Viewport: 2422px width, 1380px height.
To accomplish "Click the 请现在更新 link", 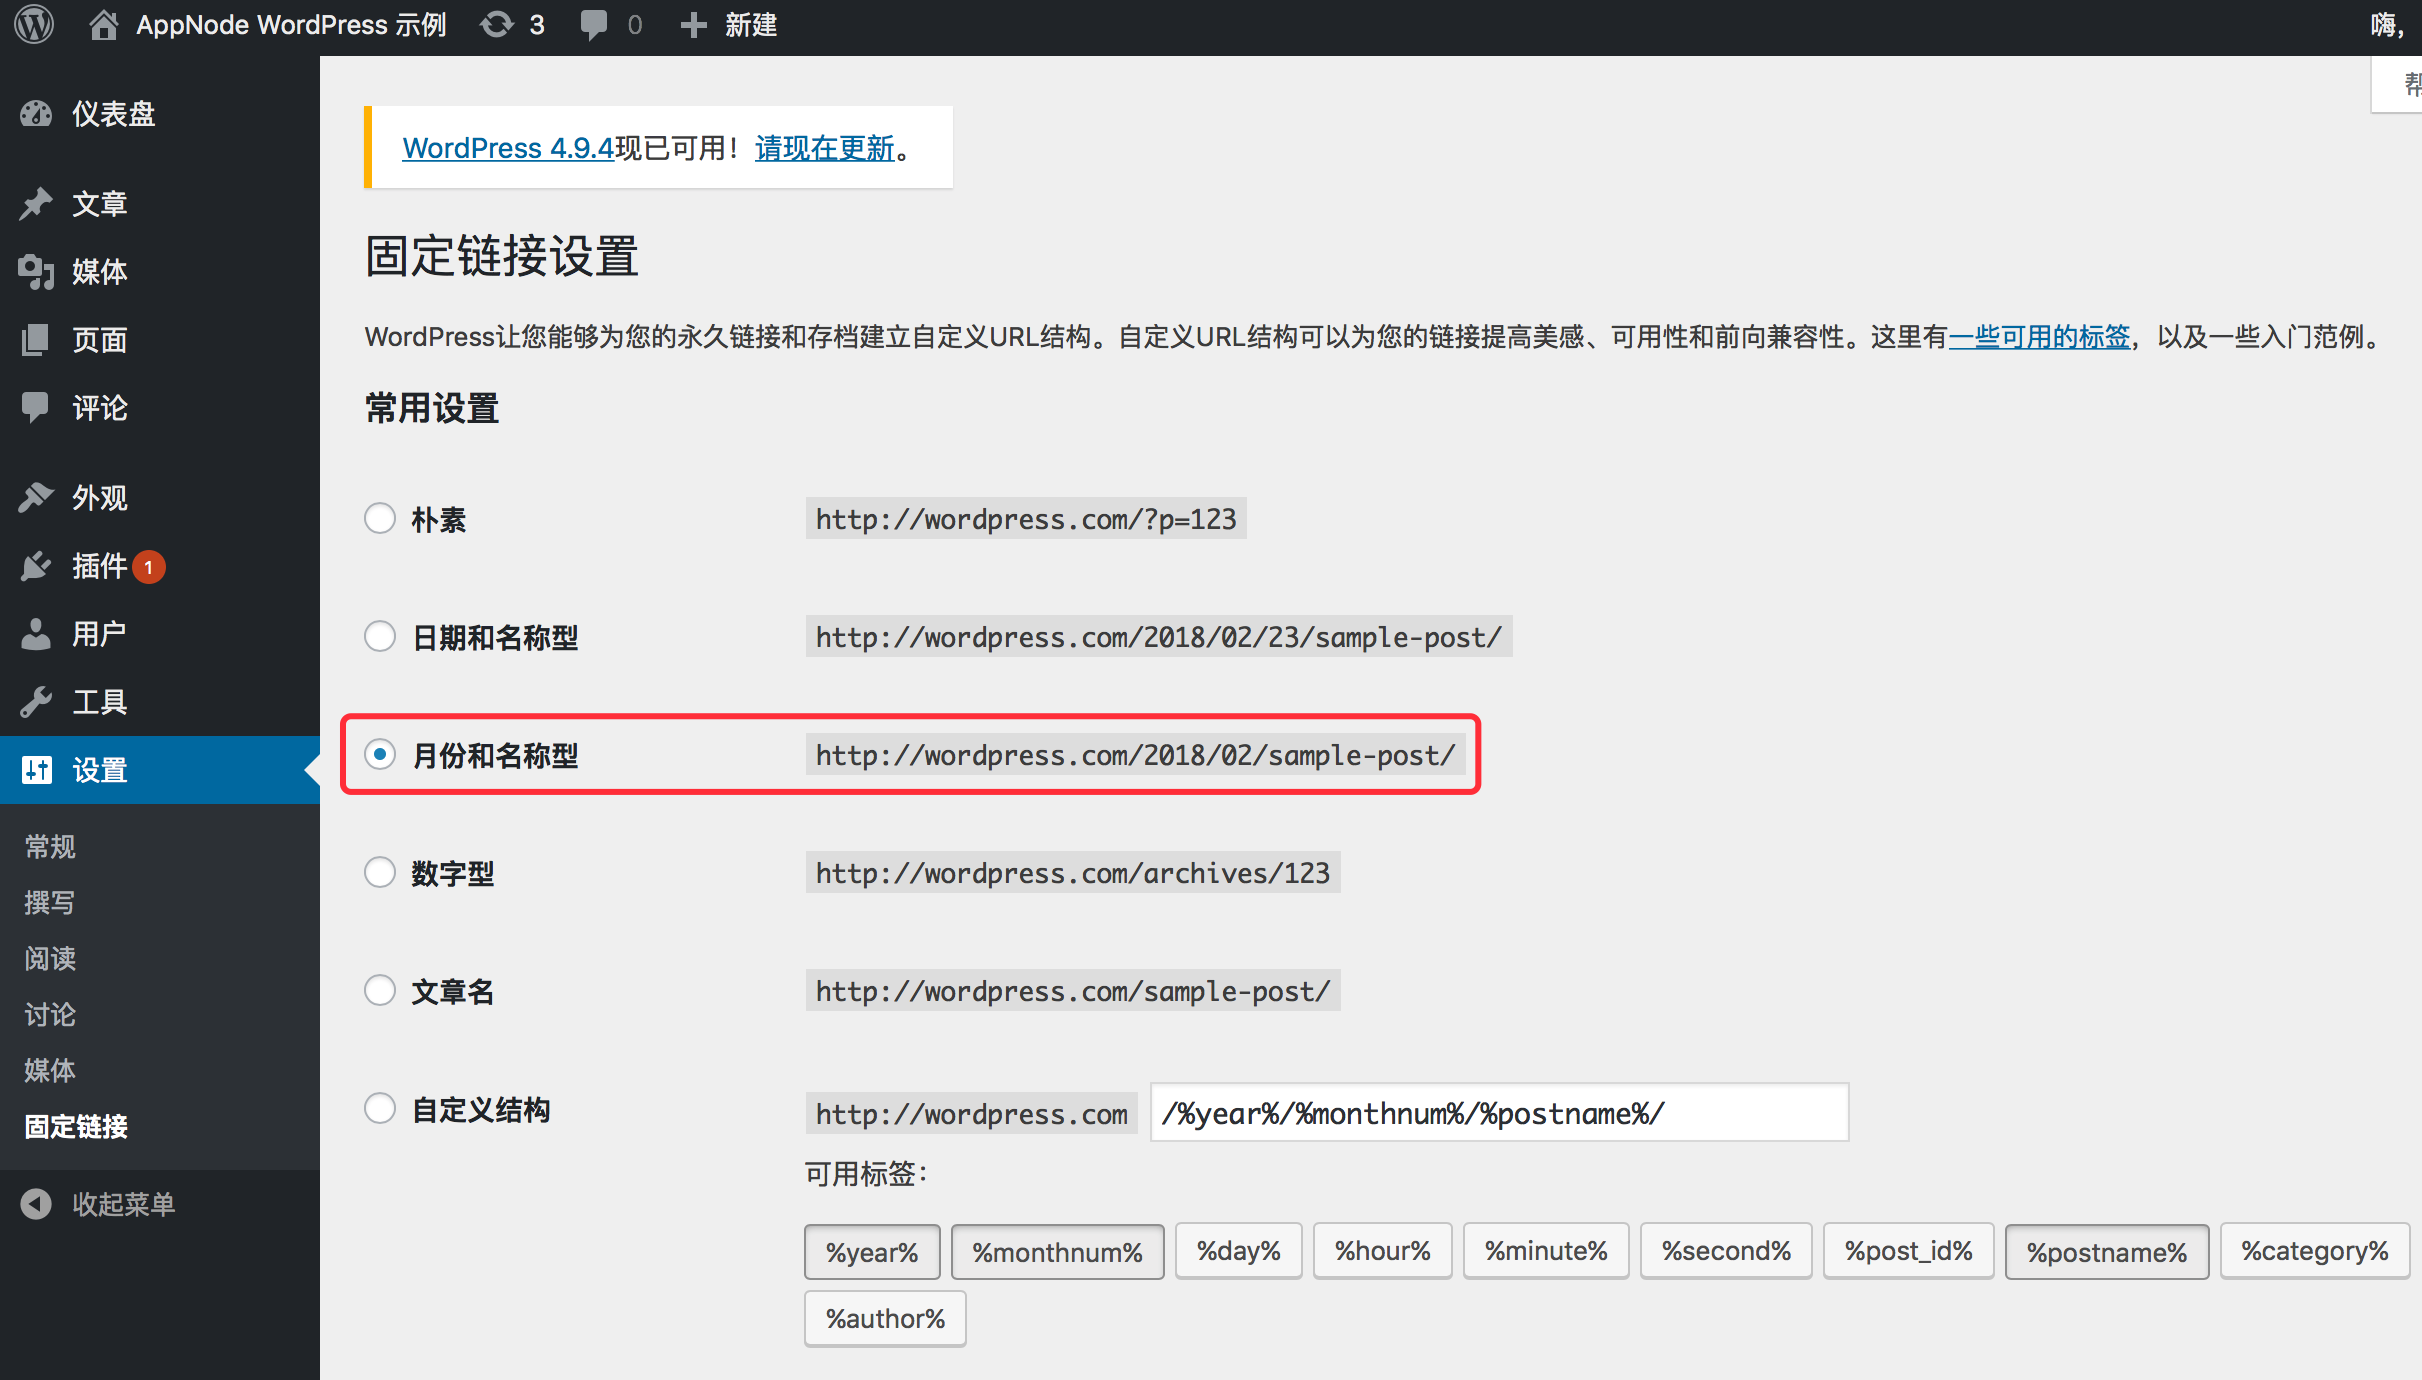I will pos(825,148).
